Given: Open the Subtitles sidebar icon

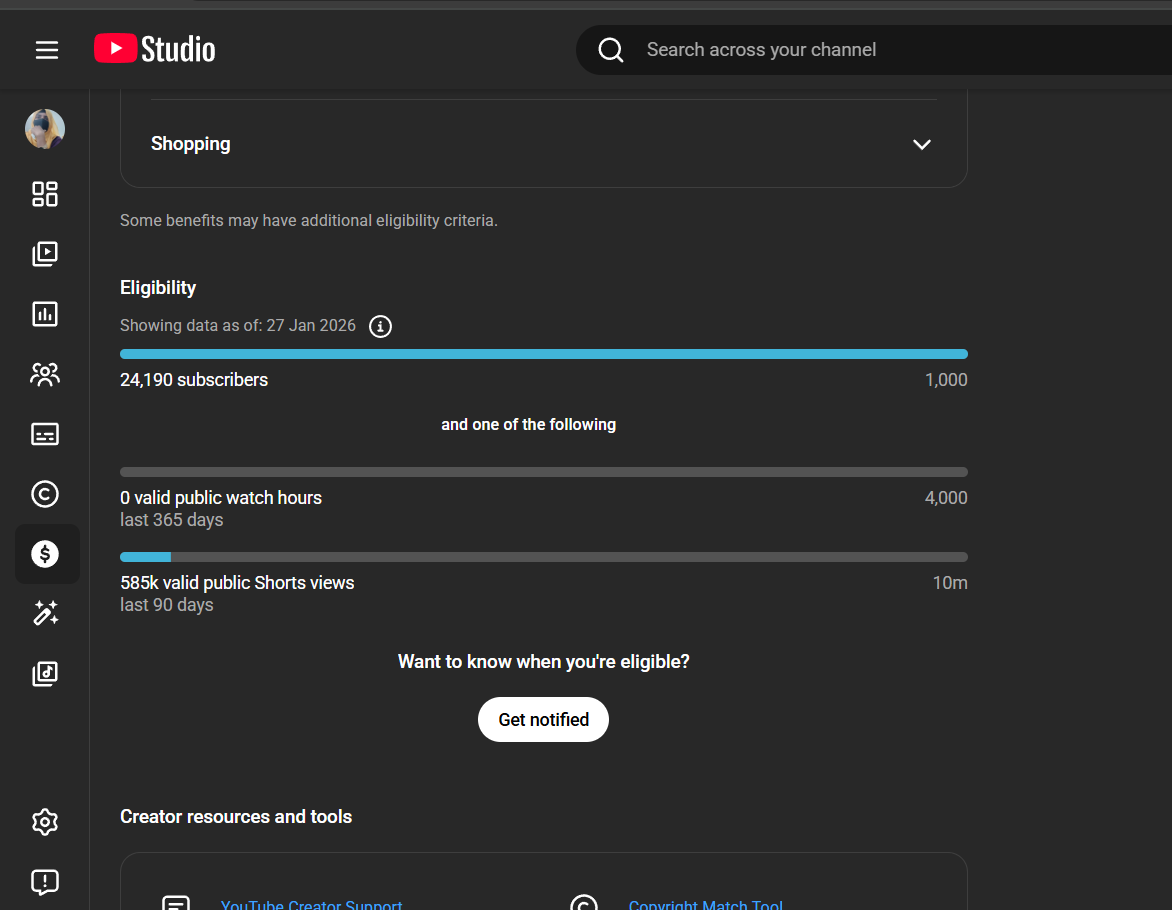Looking at the screenshot, I should tap(45, 434).
